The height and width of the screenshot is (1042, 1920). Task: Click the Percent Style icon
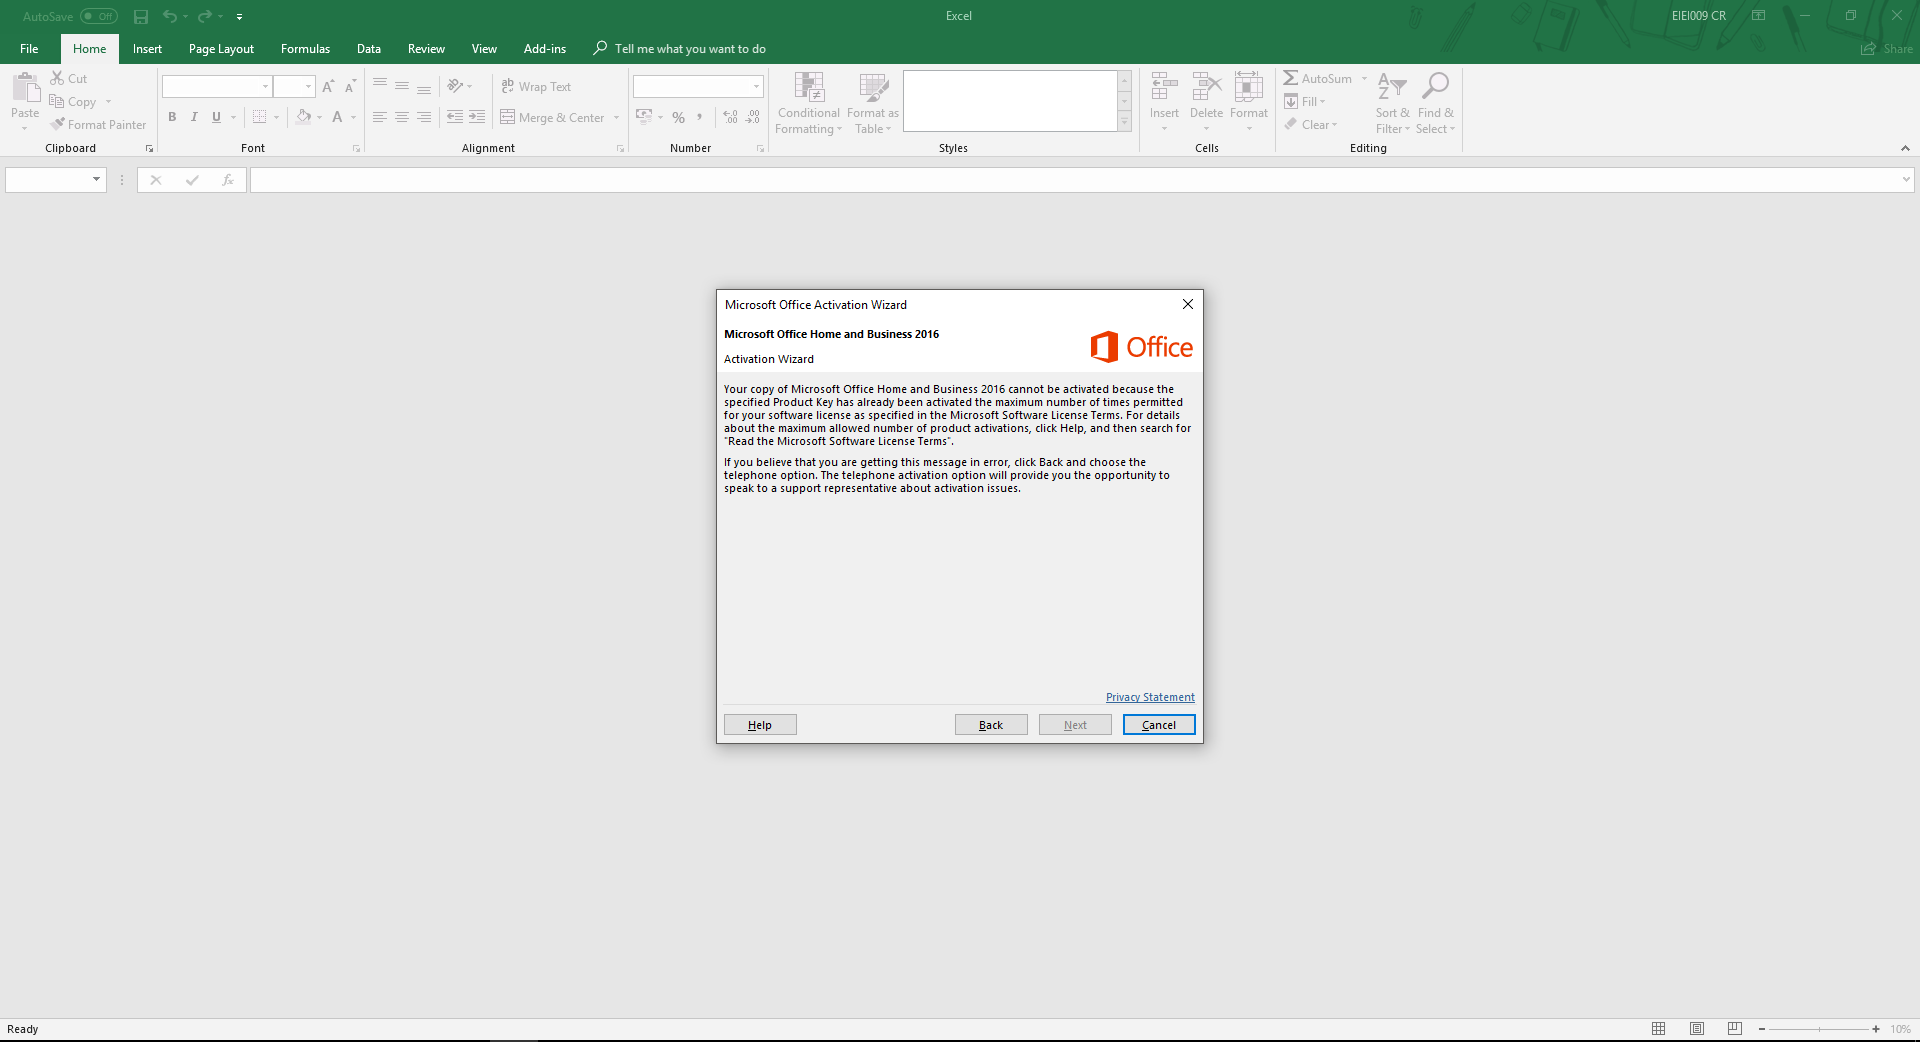(x=679, y=117)
